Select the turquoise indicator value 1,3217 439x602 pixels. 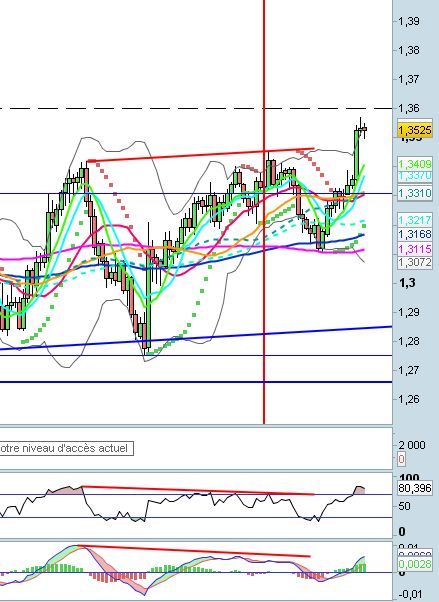(415, 220)
